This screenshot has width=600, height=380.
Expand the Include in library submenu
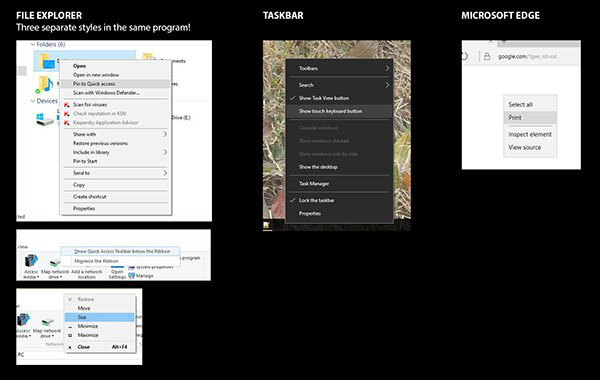(165, 152)
